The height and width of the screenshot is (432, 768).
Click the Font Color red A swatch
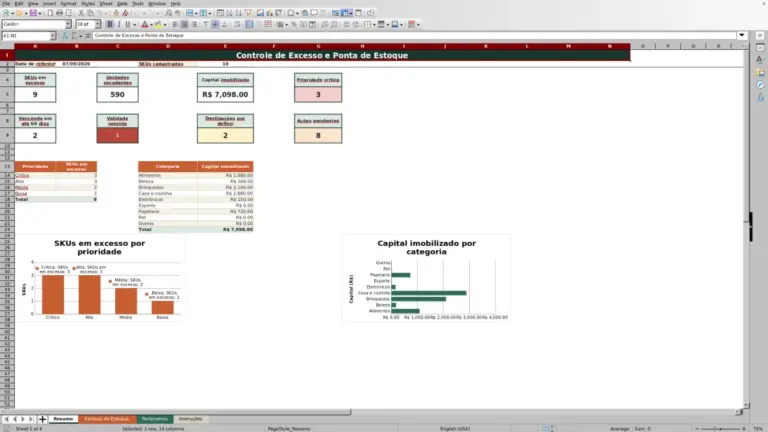pos(144,24)
